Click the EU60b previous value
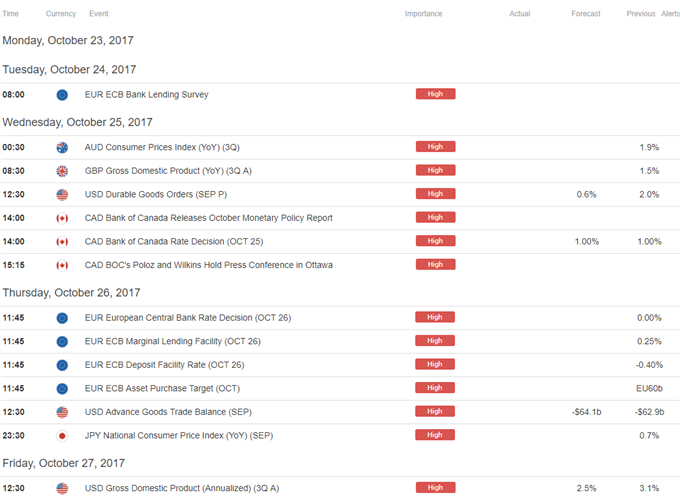 (649, 388)
